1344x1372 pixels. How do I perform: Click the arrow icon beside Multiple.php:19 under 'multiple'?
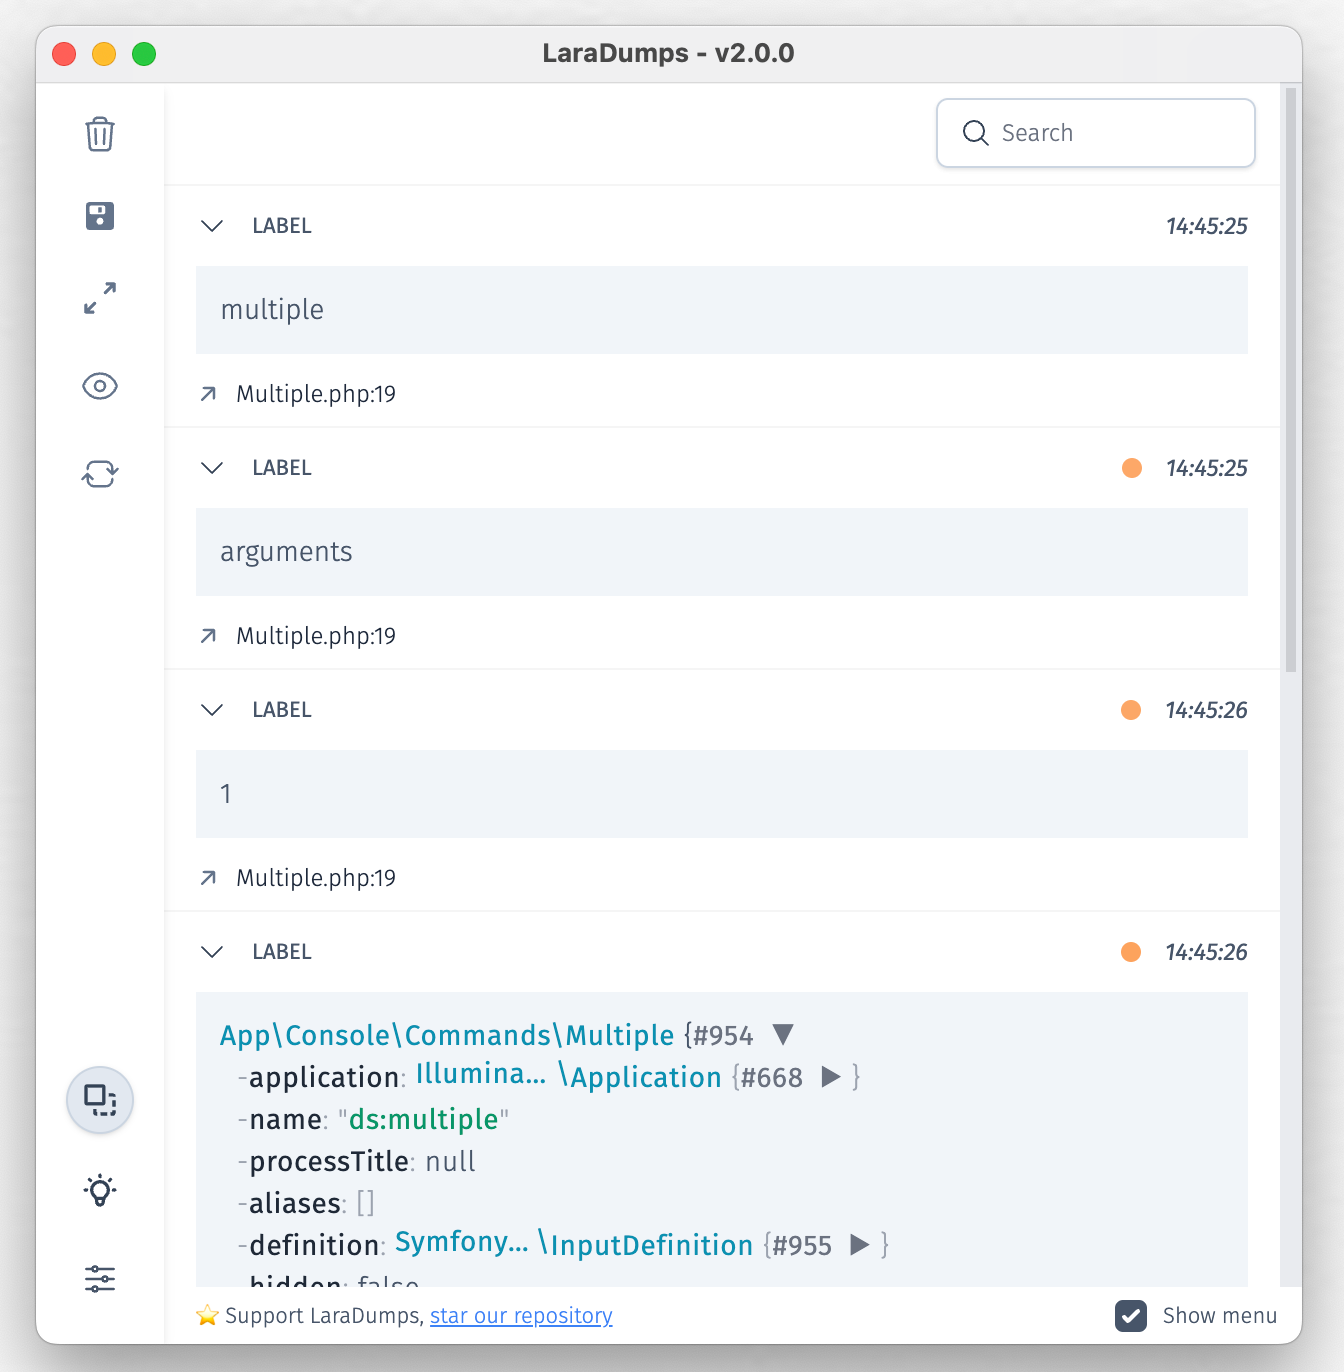208,394
